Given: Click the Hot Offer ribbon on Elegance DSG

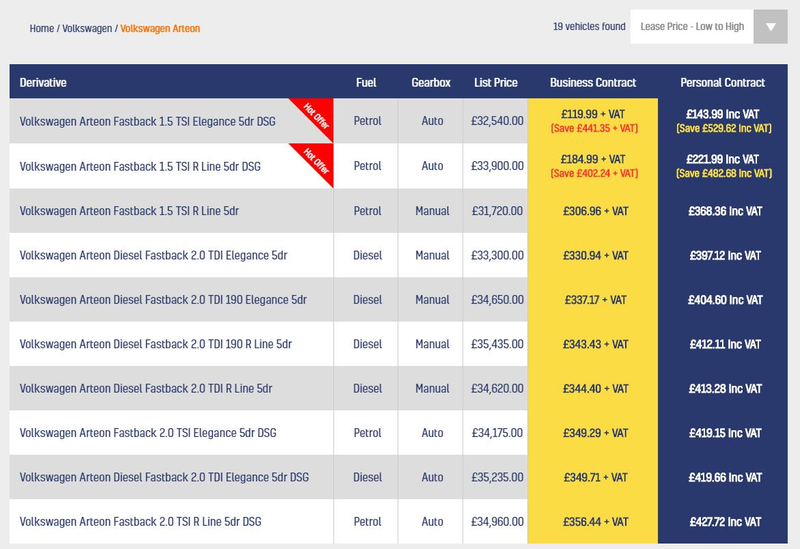Looking at the screenshot, I should pyautogui.click(x=317, y=115).
